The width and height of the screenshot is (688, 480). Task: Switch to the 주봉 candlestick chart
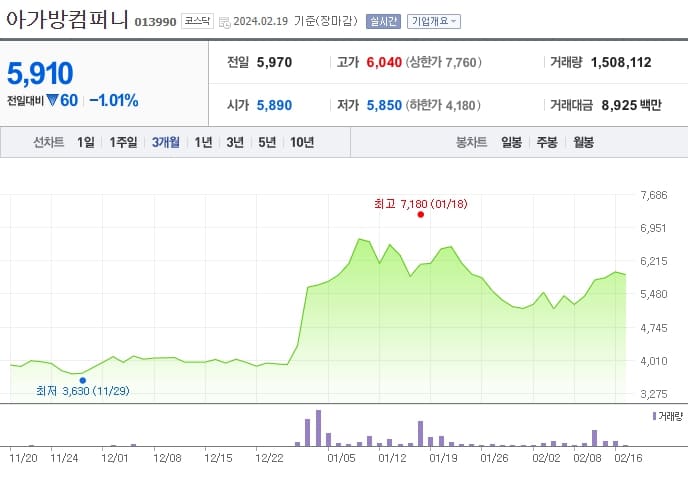(x=547, y=142)
